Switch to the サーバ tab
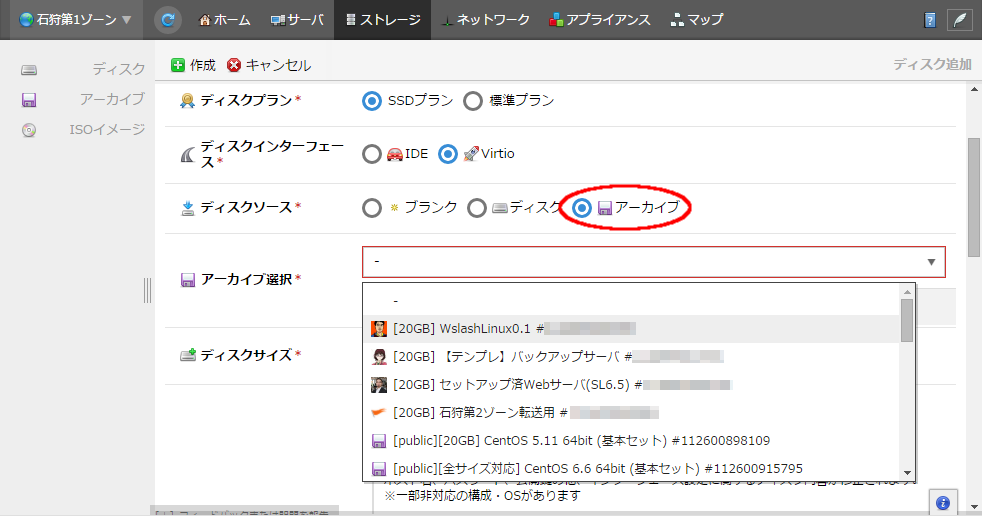The height and width of the screenshot is (516, 982). [x=297, y=19]
